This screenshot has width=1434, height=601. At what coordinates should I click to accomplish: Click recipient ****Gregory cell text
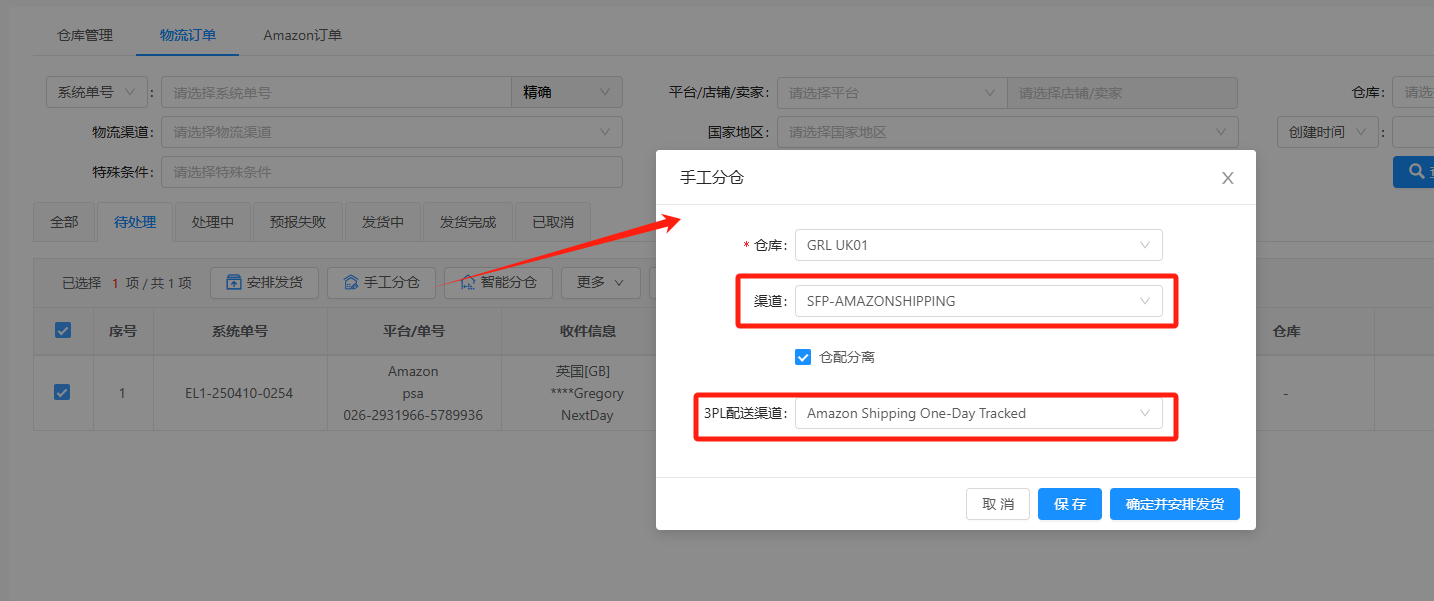(588, 393)
